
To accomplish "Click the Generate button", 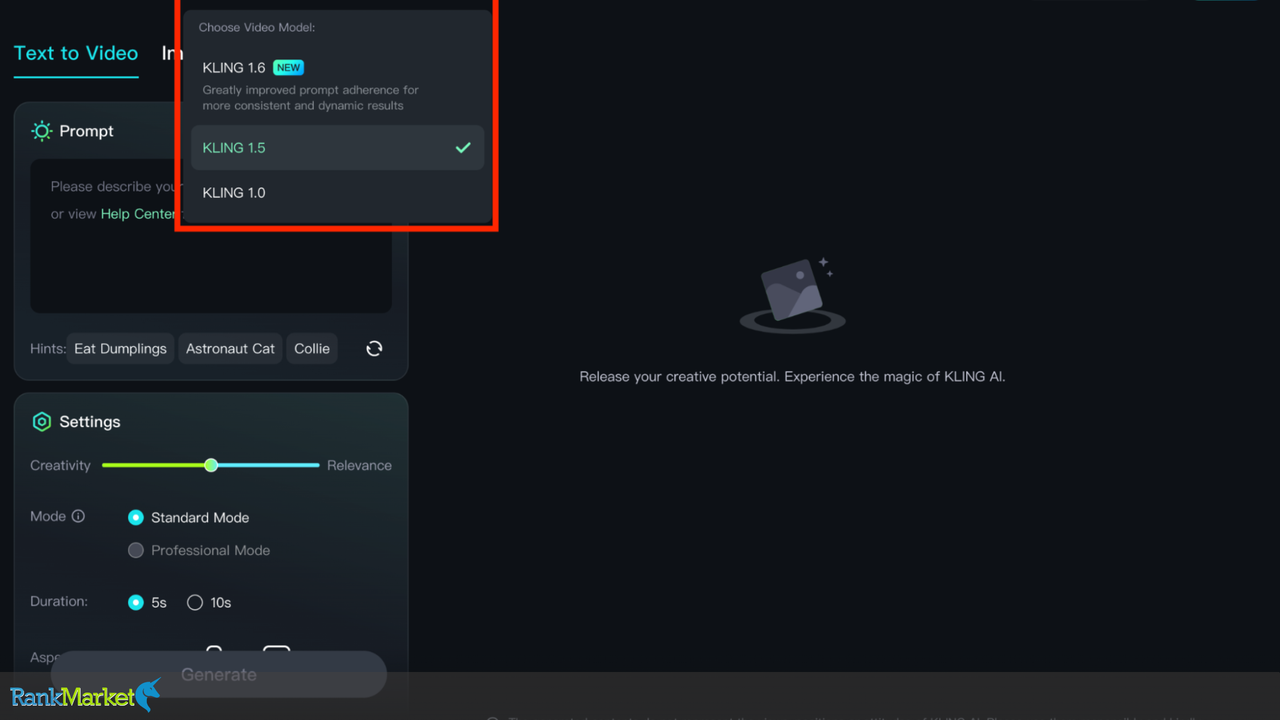I will [x=219, y=674].
